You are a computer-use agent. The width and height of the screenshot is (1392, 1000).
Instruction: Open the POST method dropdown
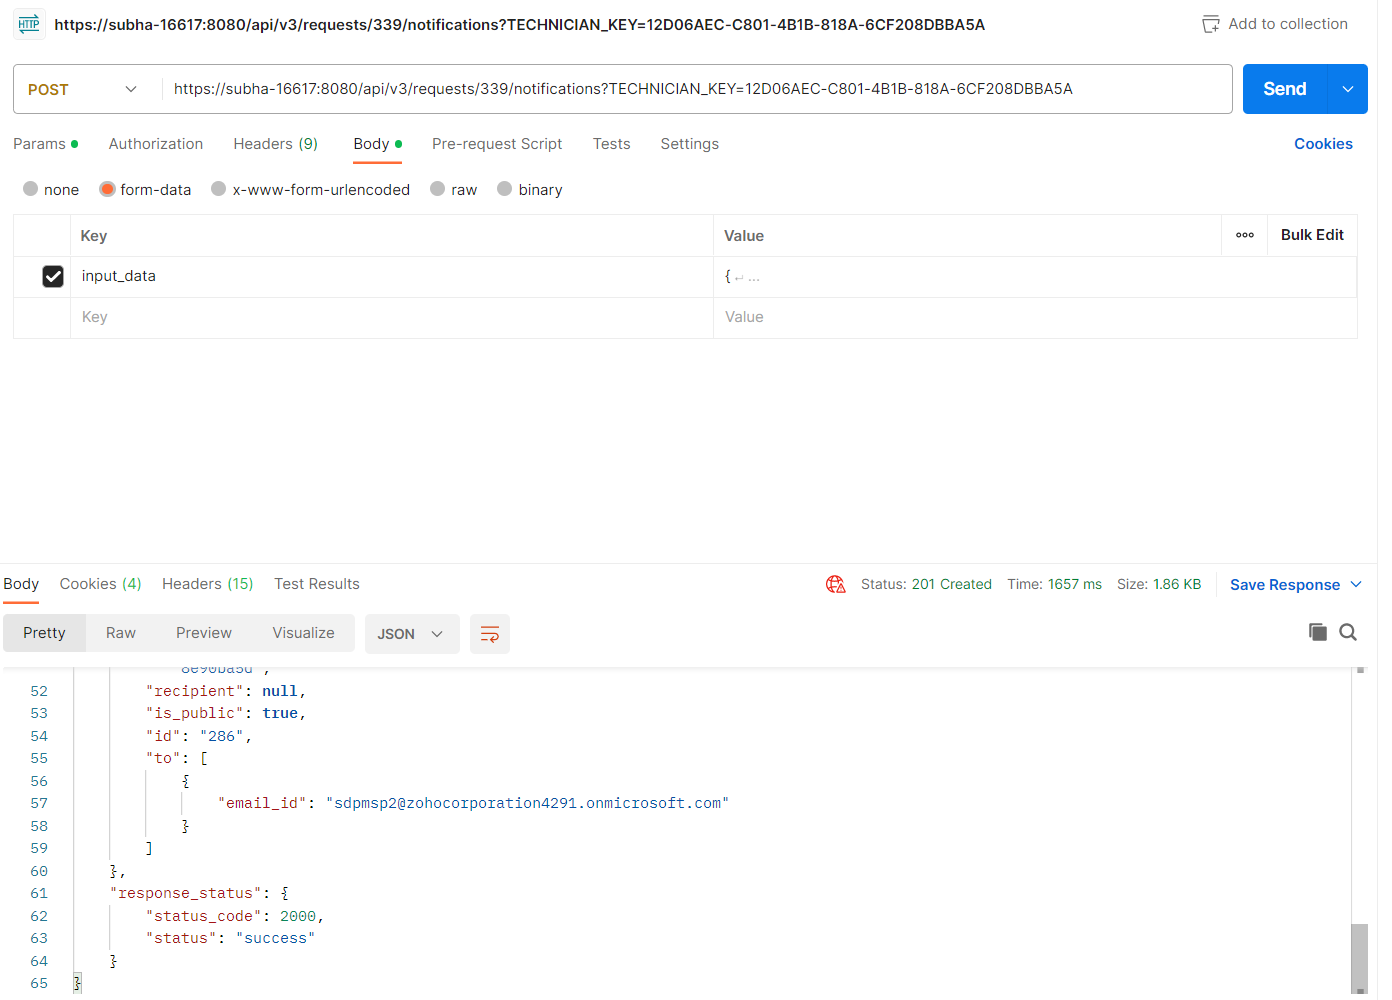(x=84, y=89)
